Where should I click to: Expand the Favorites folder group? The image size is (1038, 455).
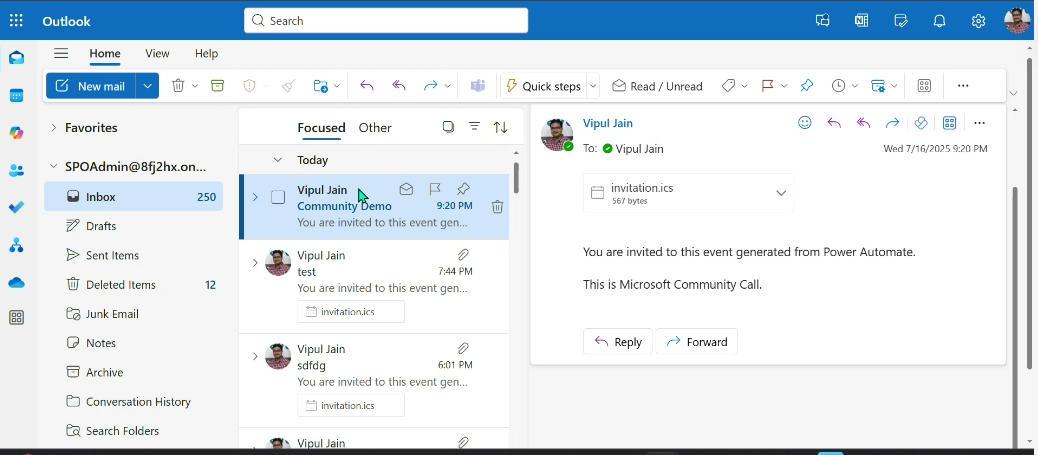(x=54, y=127)
